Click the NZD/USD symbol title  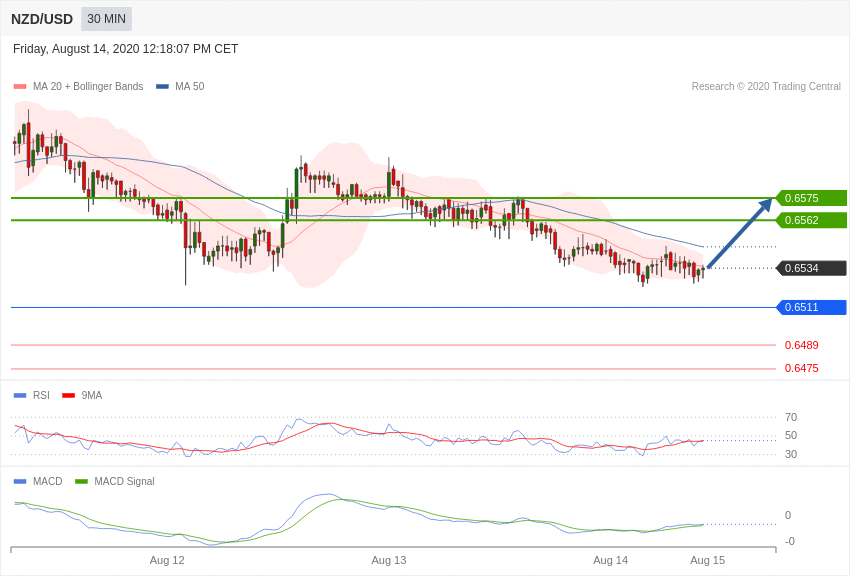[x=42, y=19]
